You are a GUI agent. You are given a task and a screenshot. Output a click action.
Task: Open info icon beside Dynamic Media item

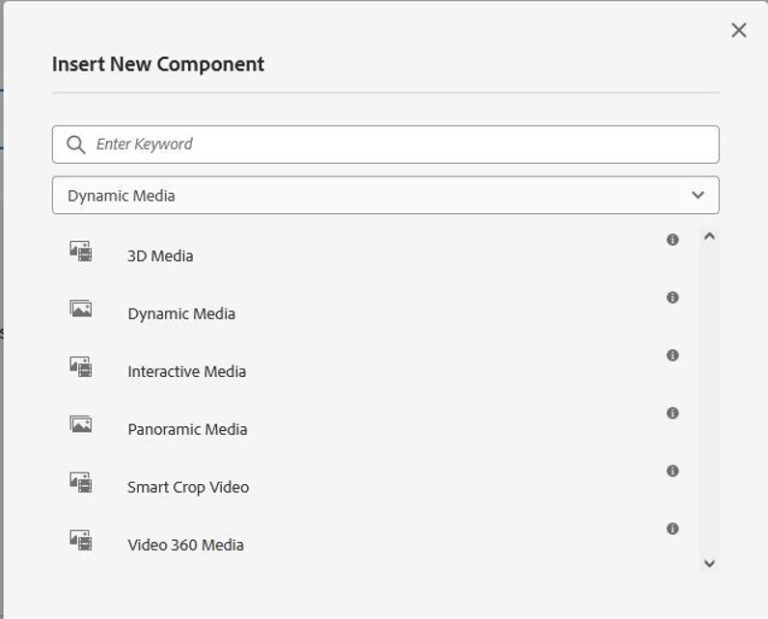pos(672,298)
